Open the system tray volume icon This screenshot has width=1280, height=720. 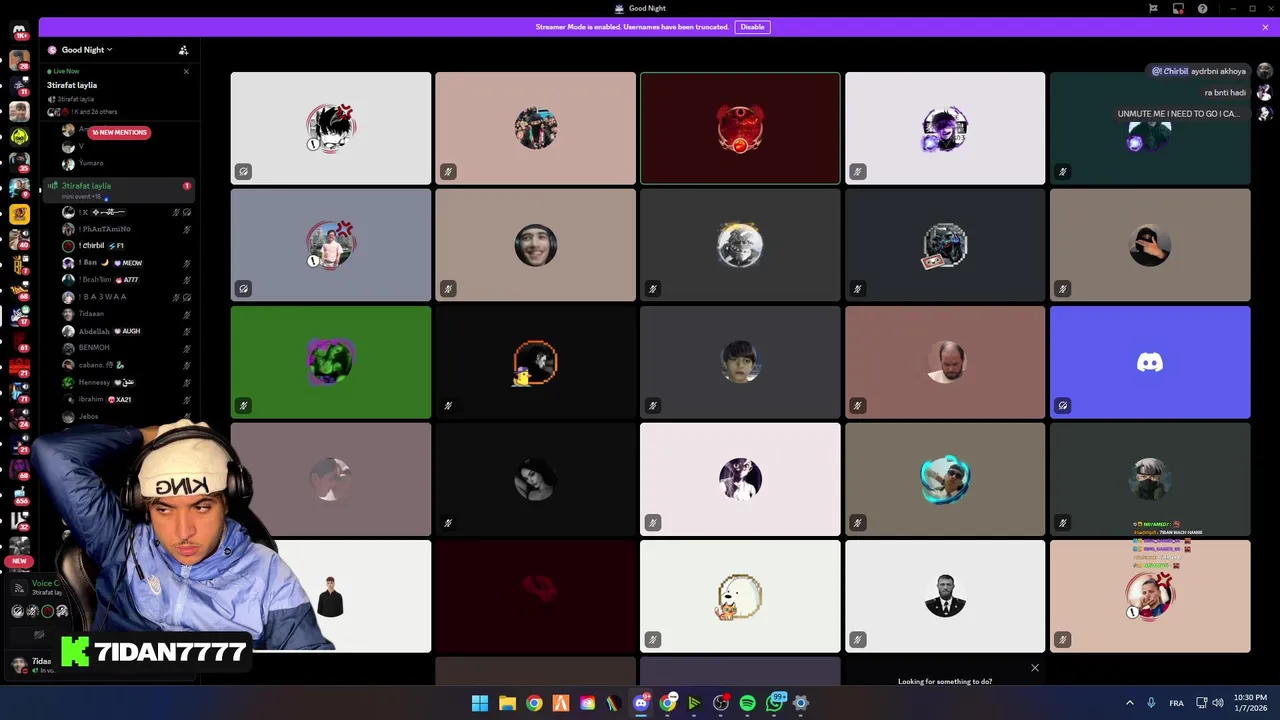point(1218,703)
